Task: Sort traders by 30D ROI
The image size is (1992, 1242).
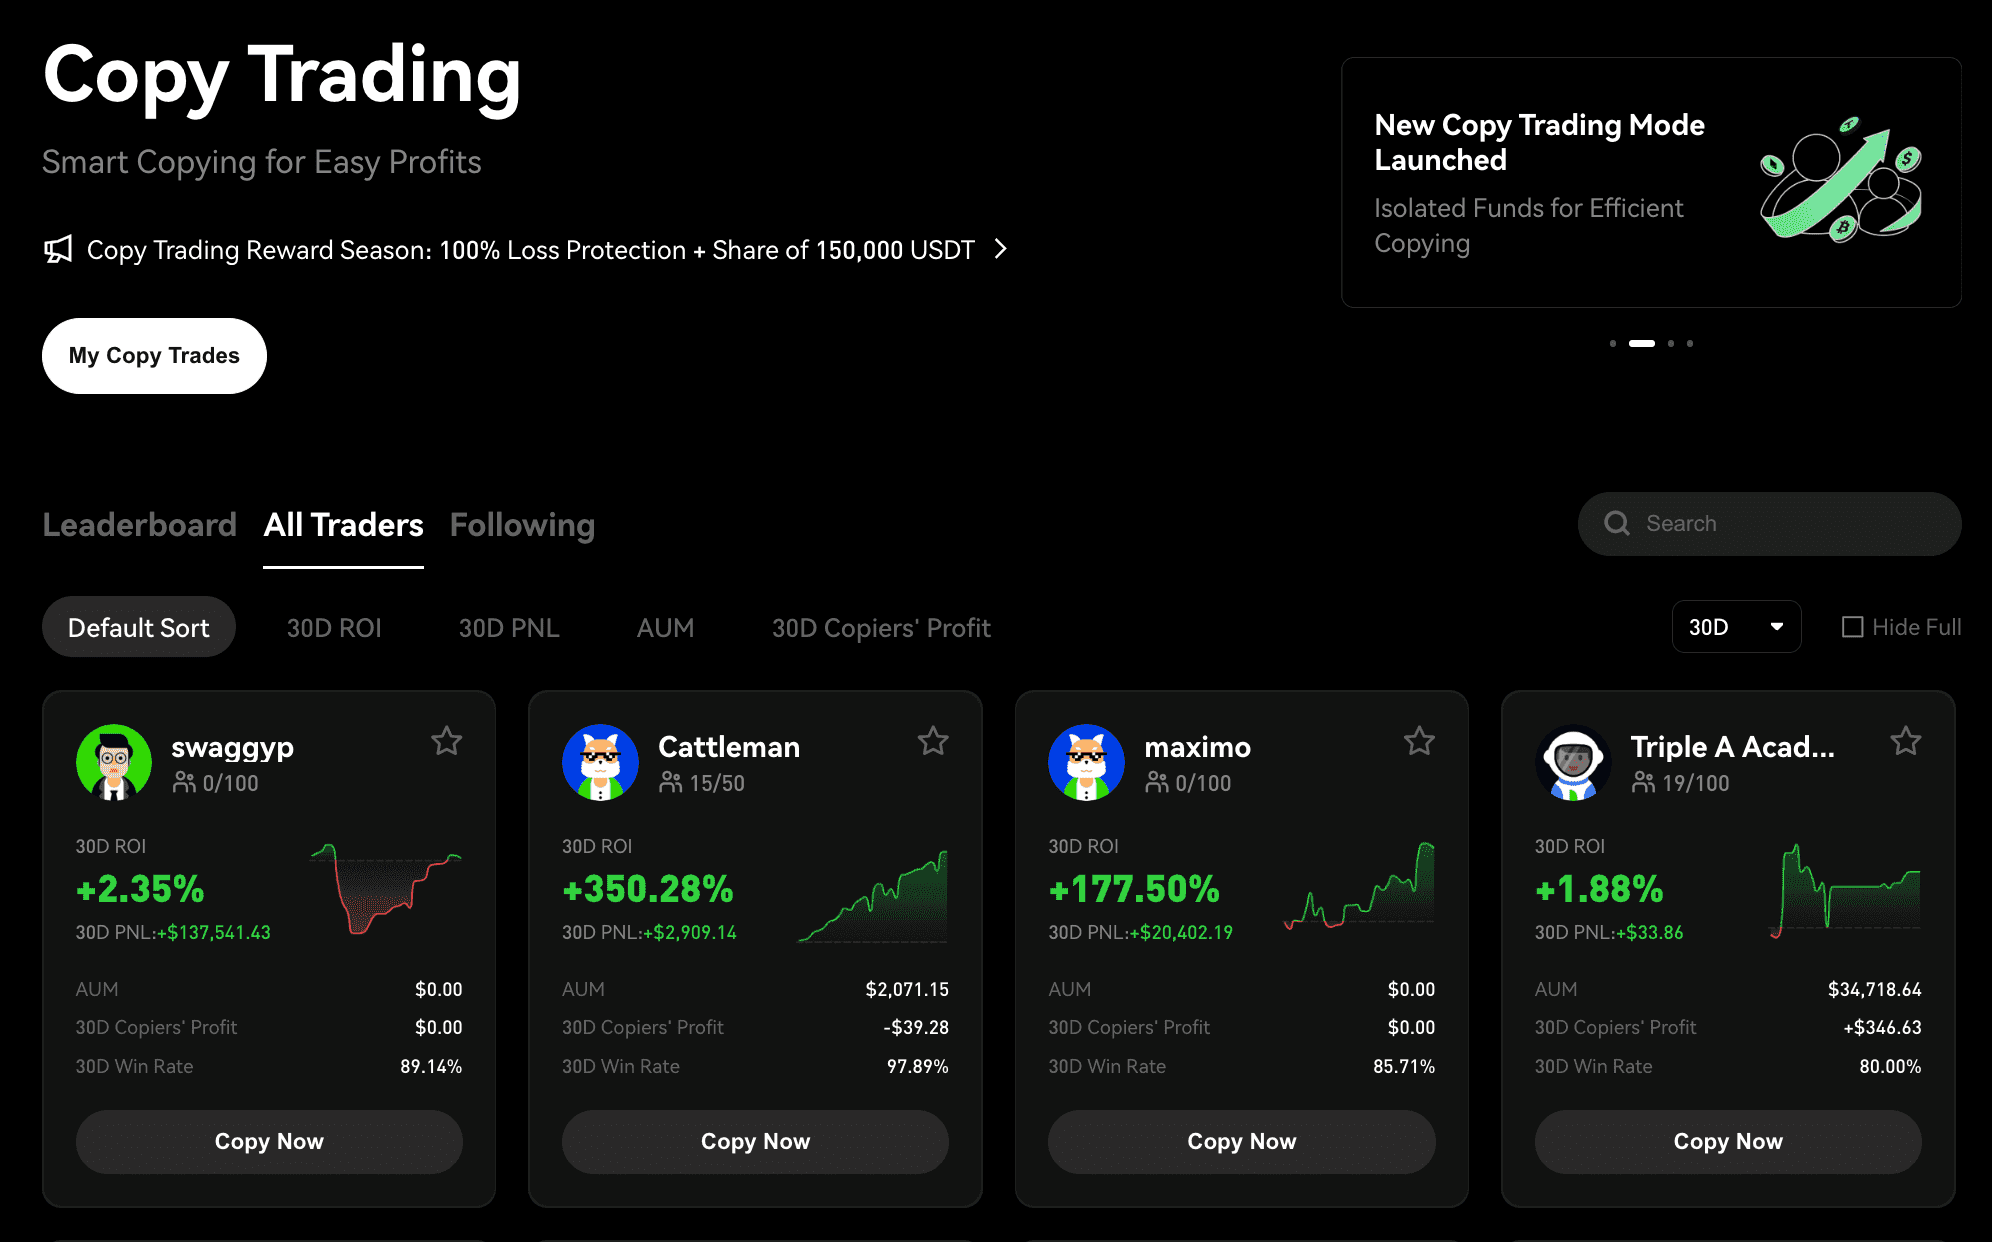Action: pyautogui.click(x=334, y=627)
